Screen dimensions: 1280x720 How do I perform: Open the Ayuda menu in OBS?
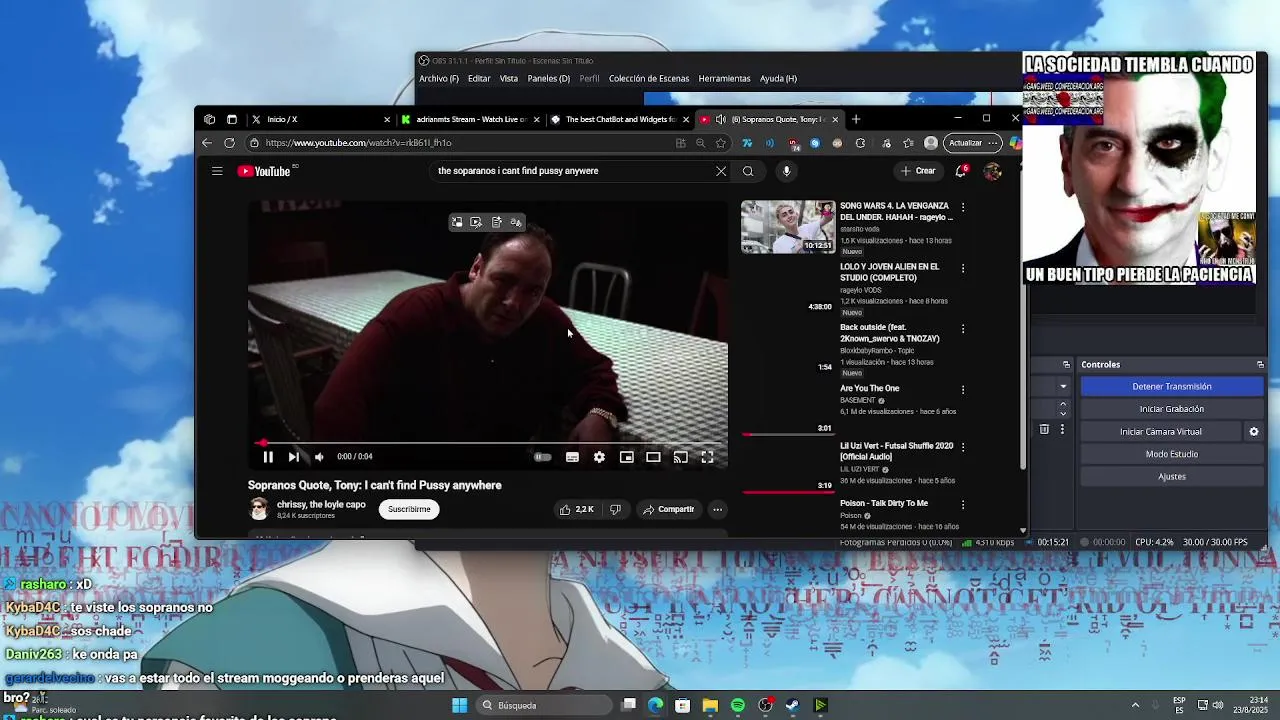pos(778,79)
